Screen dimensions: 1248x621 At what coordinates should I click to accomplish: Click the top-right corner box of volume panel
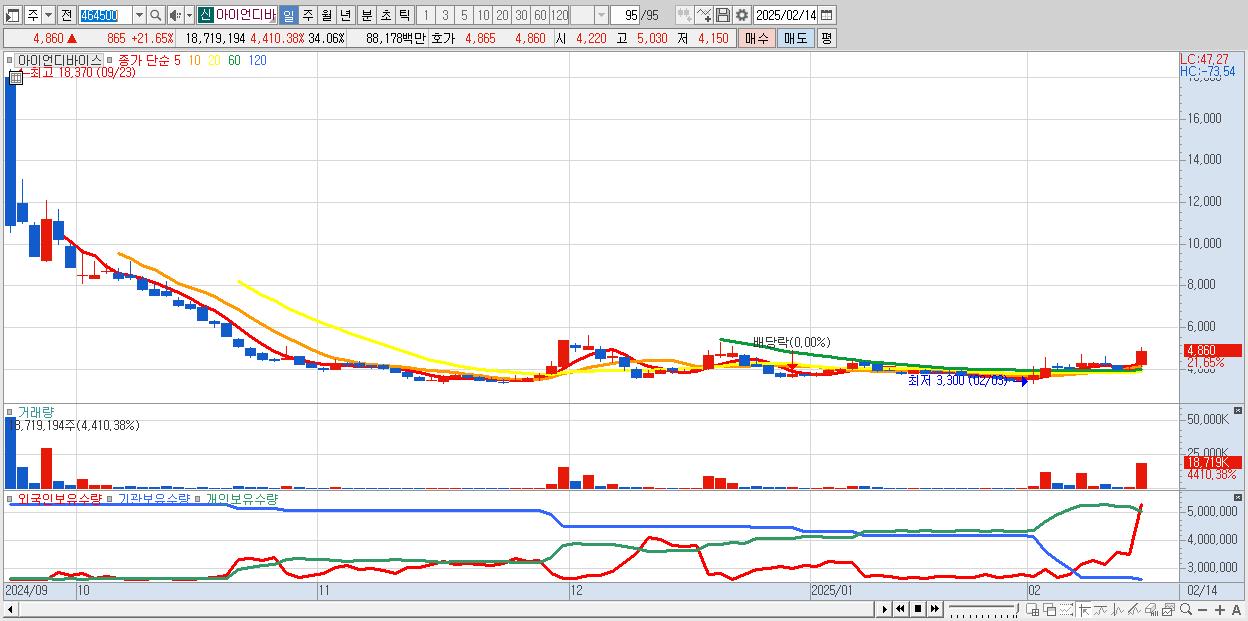pos(1237,411)
